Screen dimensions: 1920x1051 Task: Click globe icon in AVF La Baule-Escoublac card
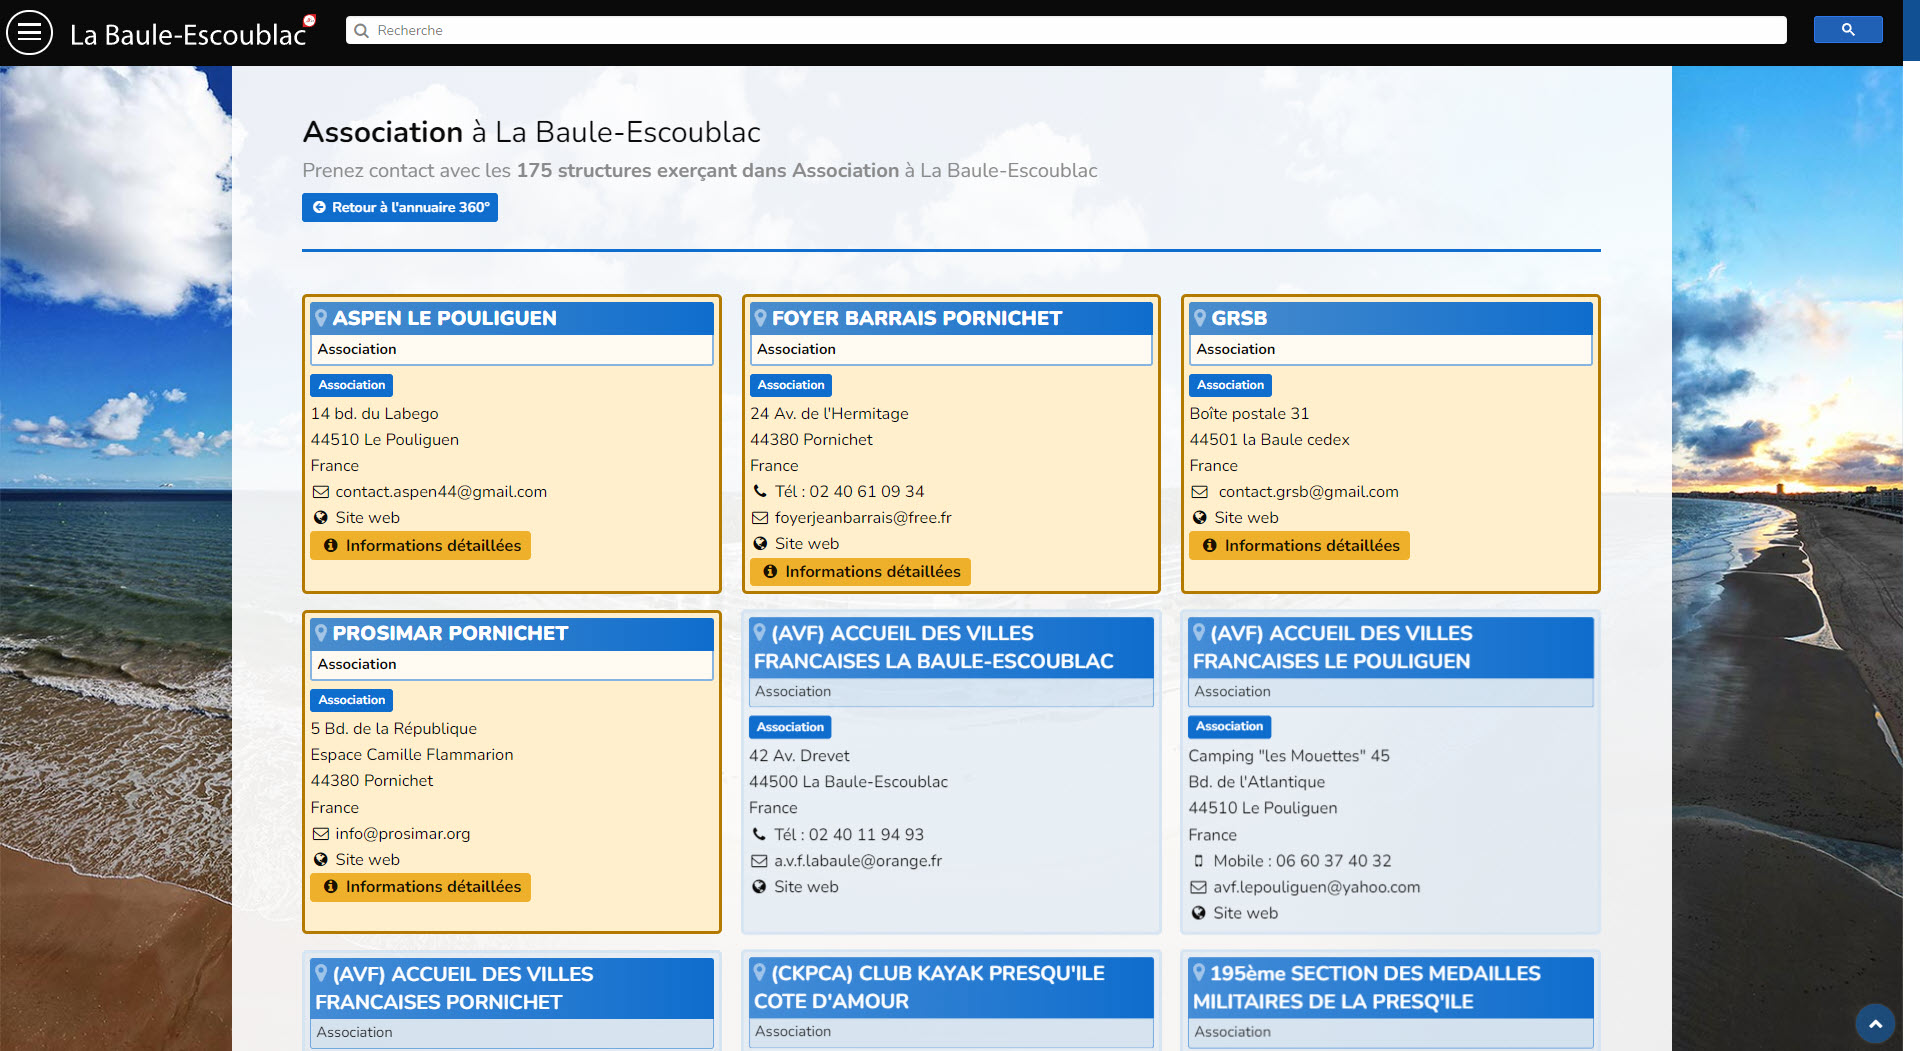pos(759,887)
